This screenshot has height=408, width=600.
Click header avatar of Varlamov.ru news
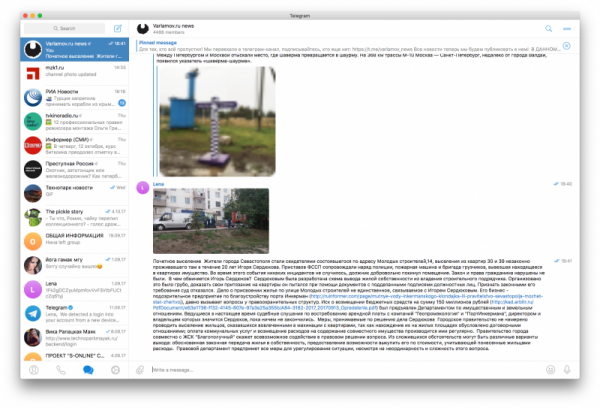(x=143, y=29)
